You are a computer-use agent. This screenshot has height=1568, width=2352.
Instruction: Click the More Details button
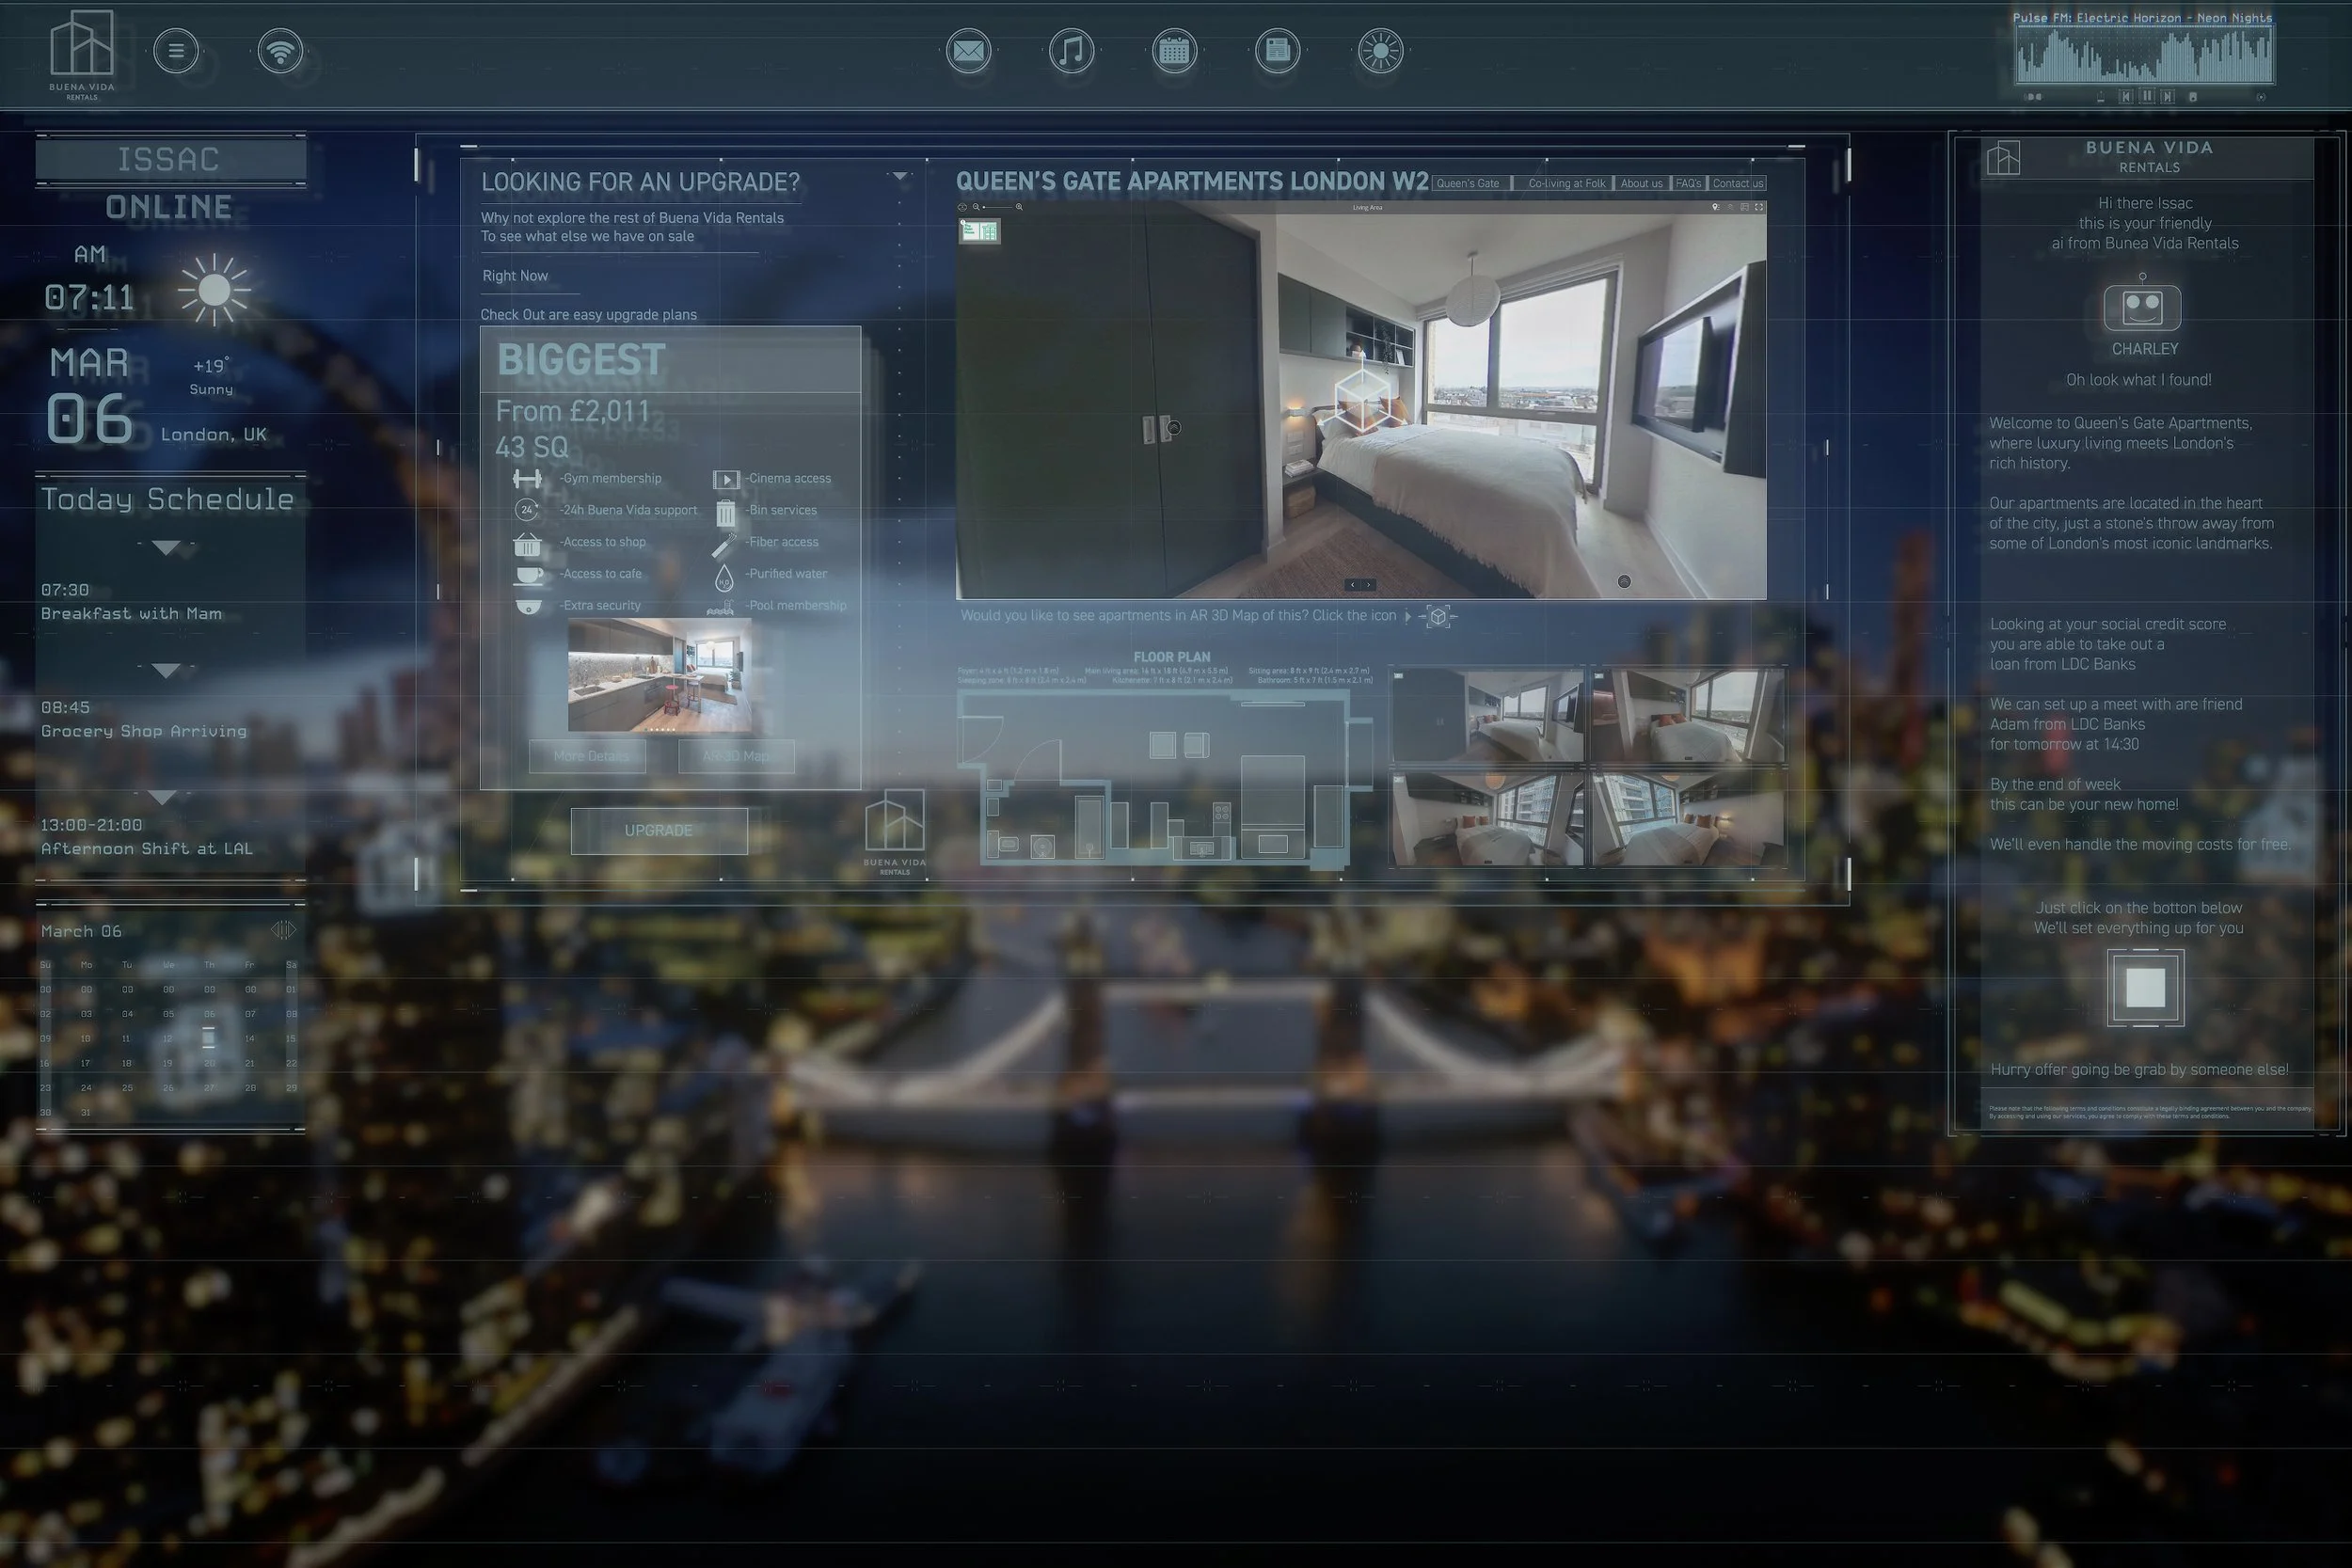click(588, 756)
